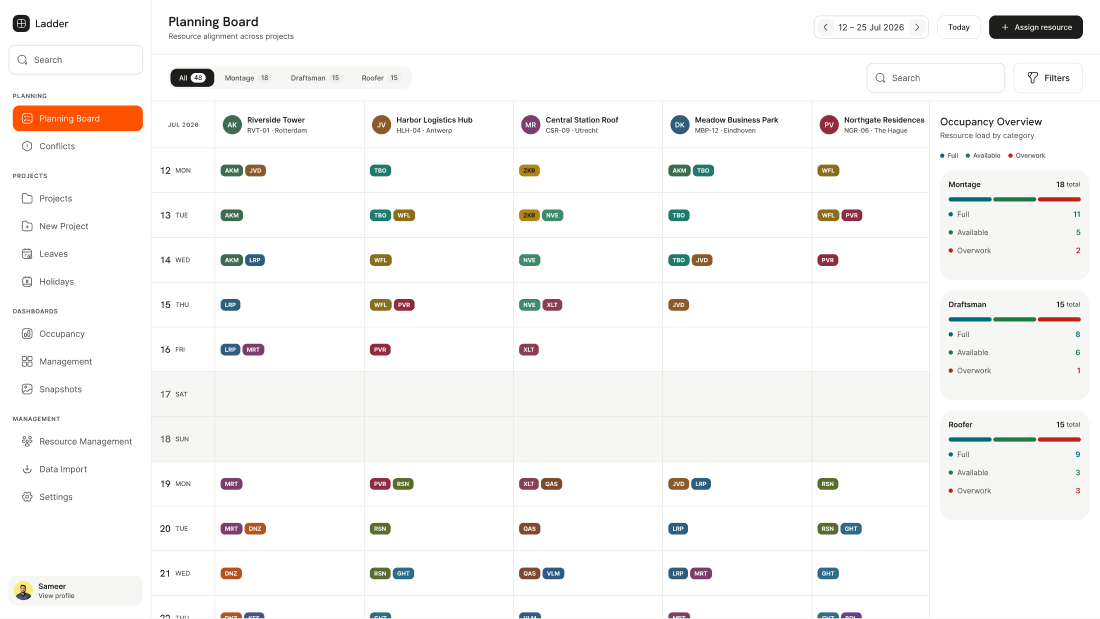The width and height of the screenshot is (1100, 619).
Task: Click Roofer occupancy progress bar
Action: 1014,439
